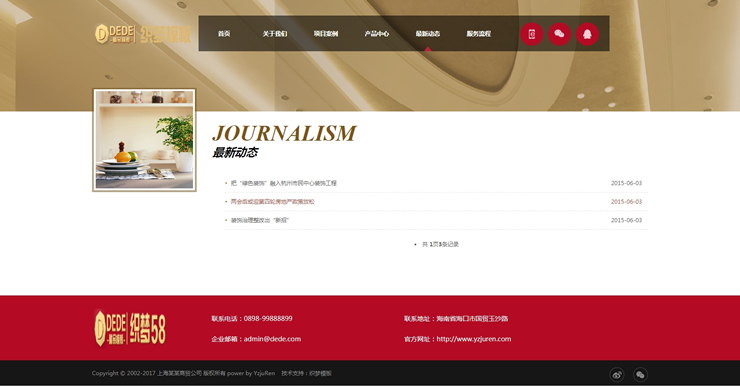Viewport: 740px width, 387px height.
Task: Open the Weibo icon in the footer
Action: point(617,375)
